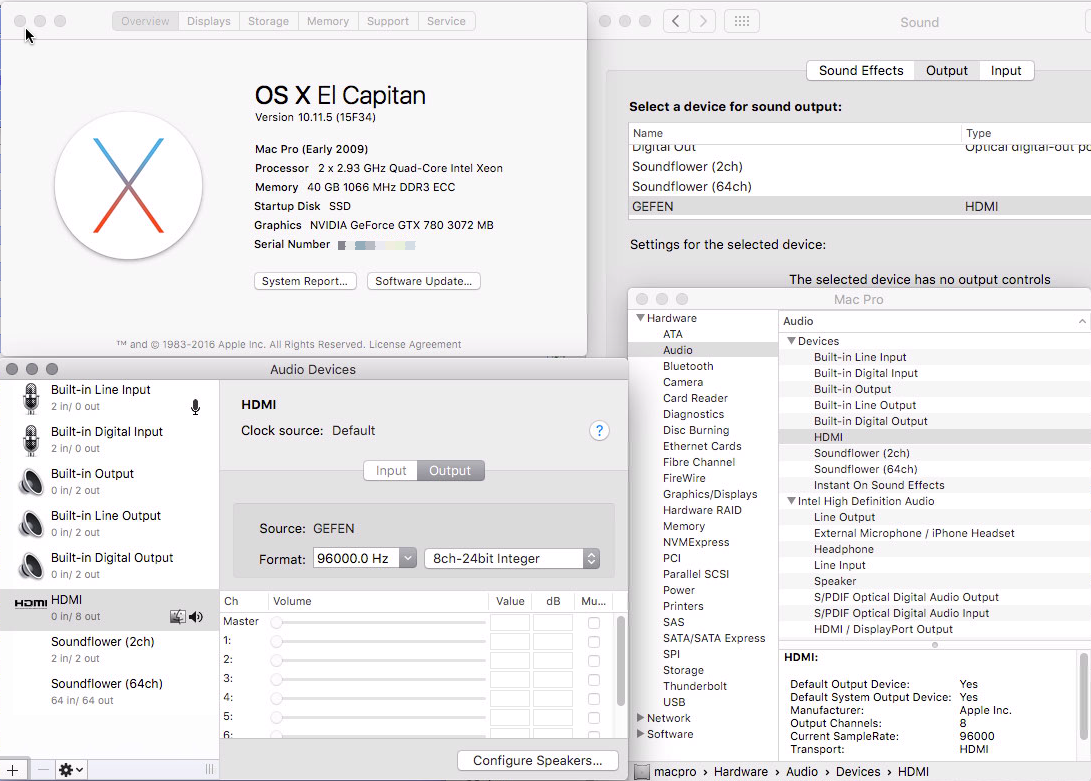1091x781 pixels.
Task: Toggle channel 2 mute checkbox
Action: [x=594, y=661]
